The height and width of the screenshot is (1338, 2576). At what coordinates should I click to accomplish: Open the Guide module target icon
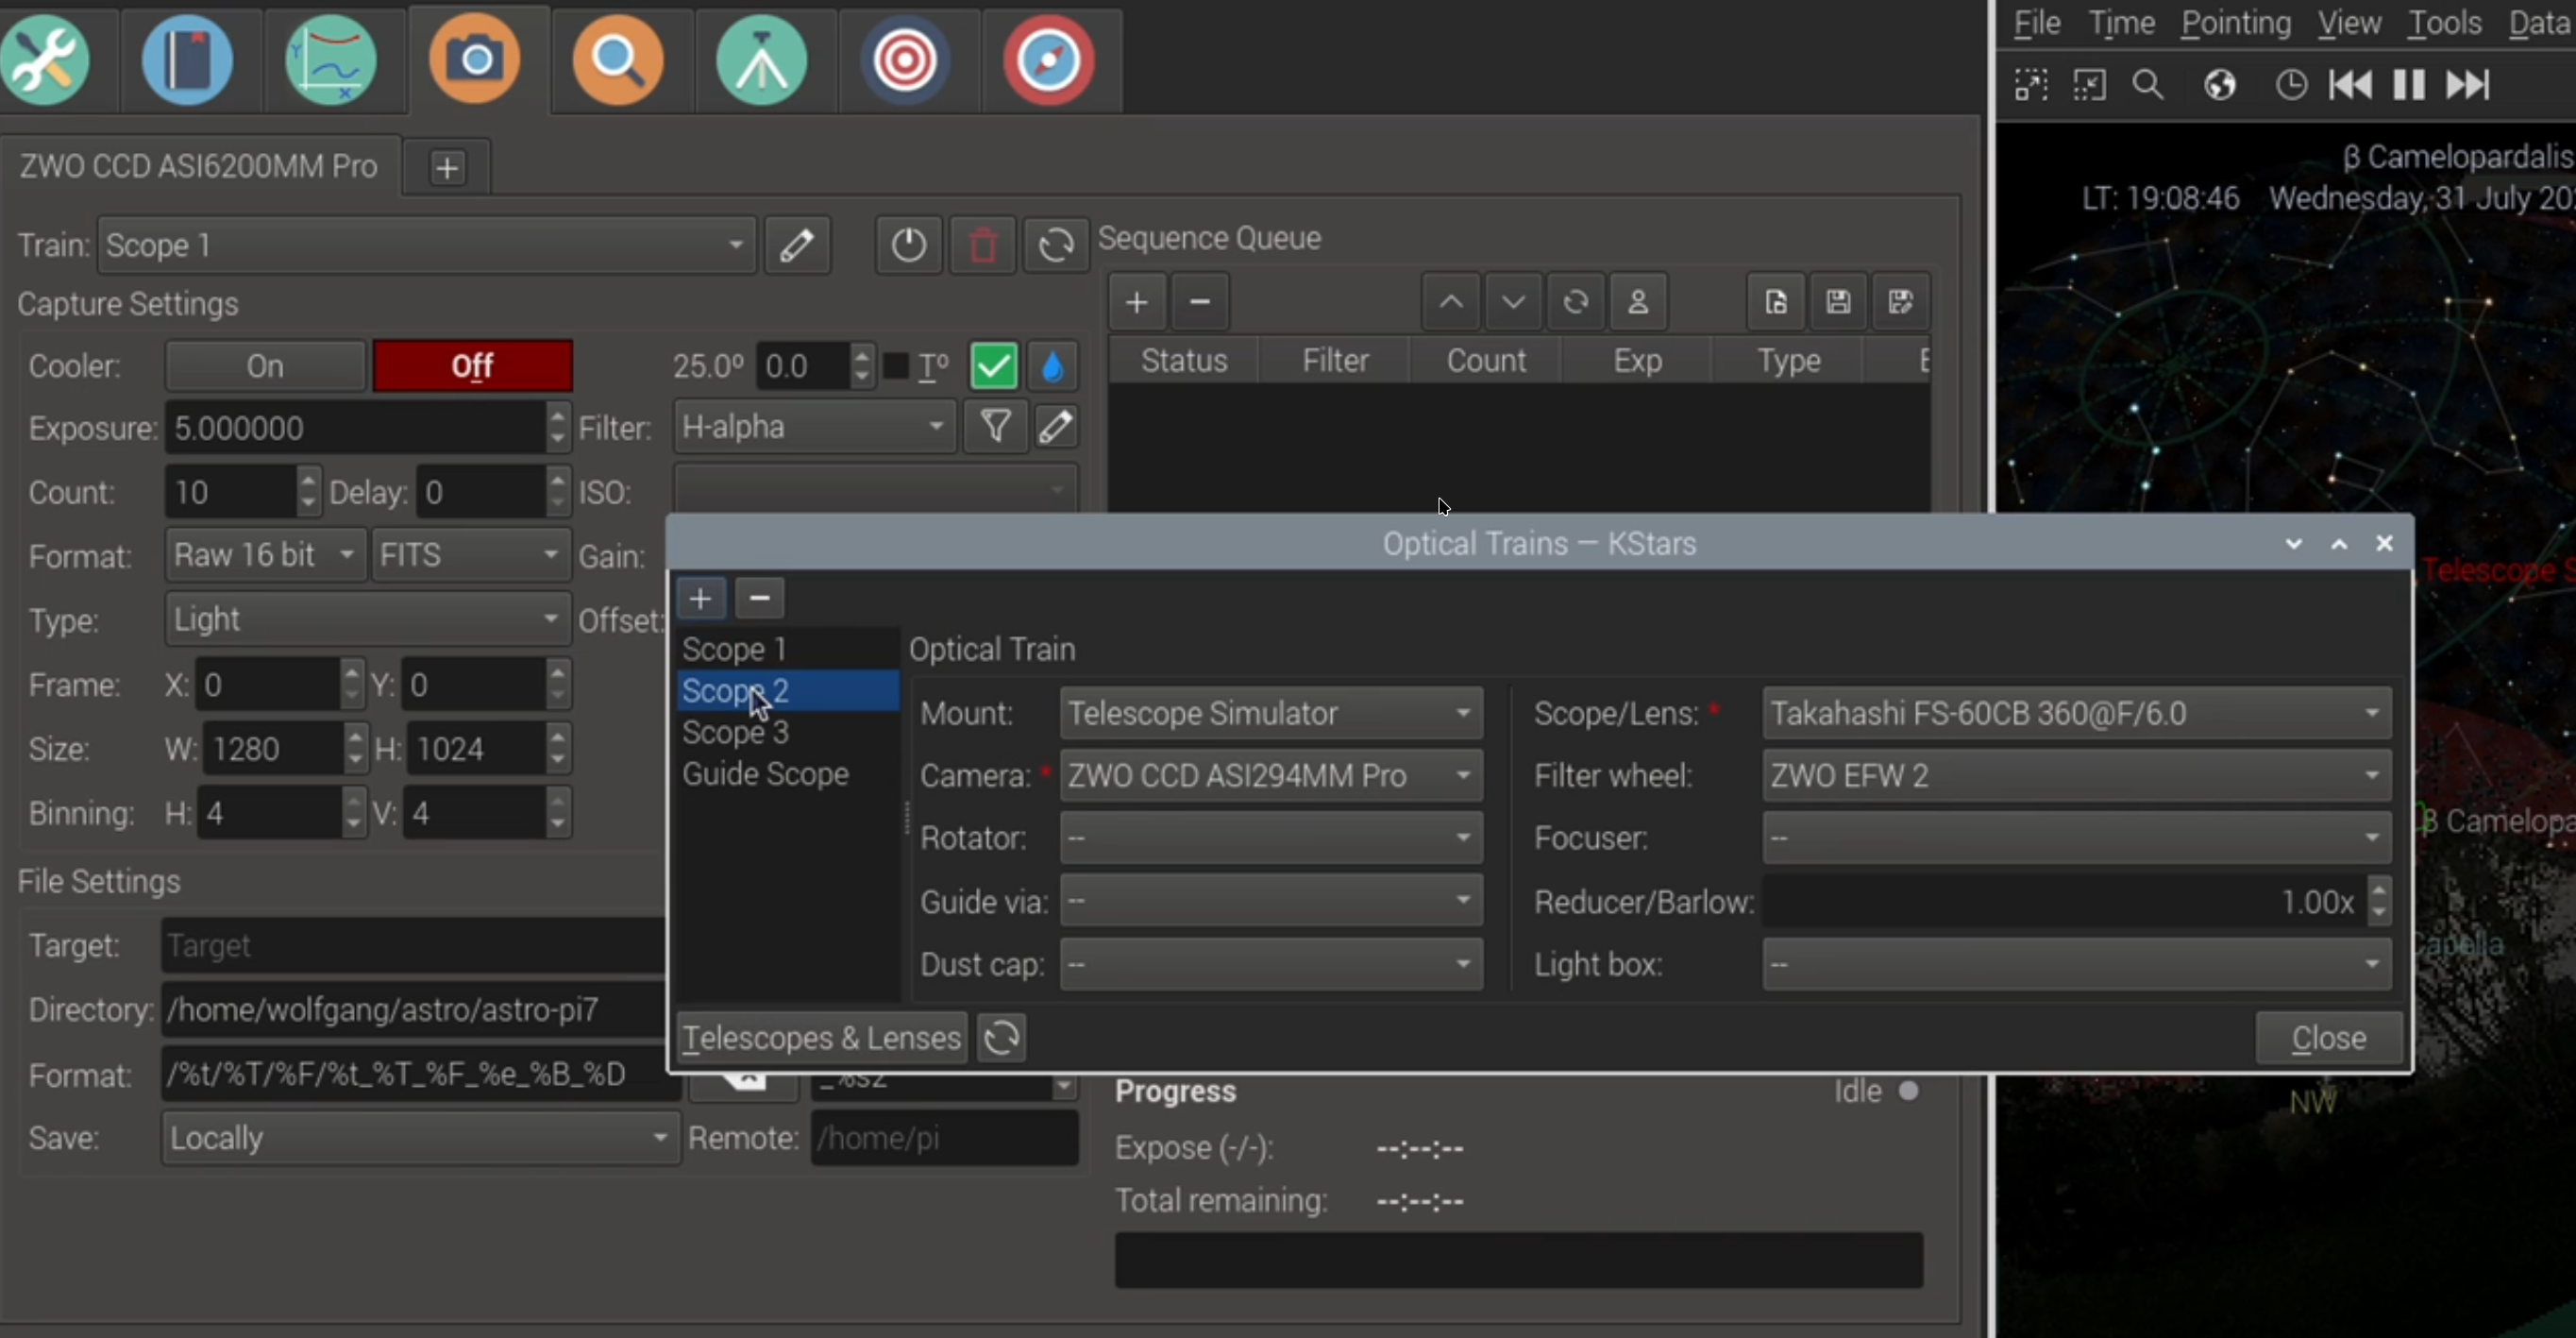904,60
